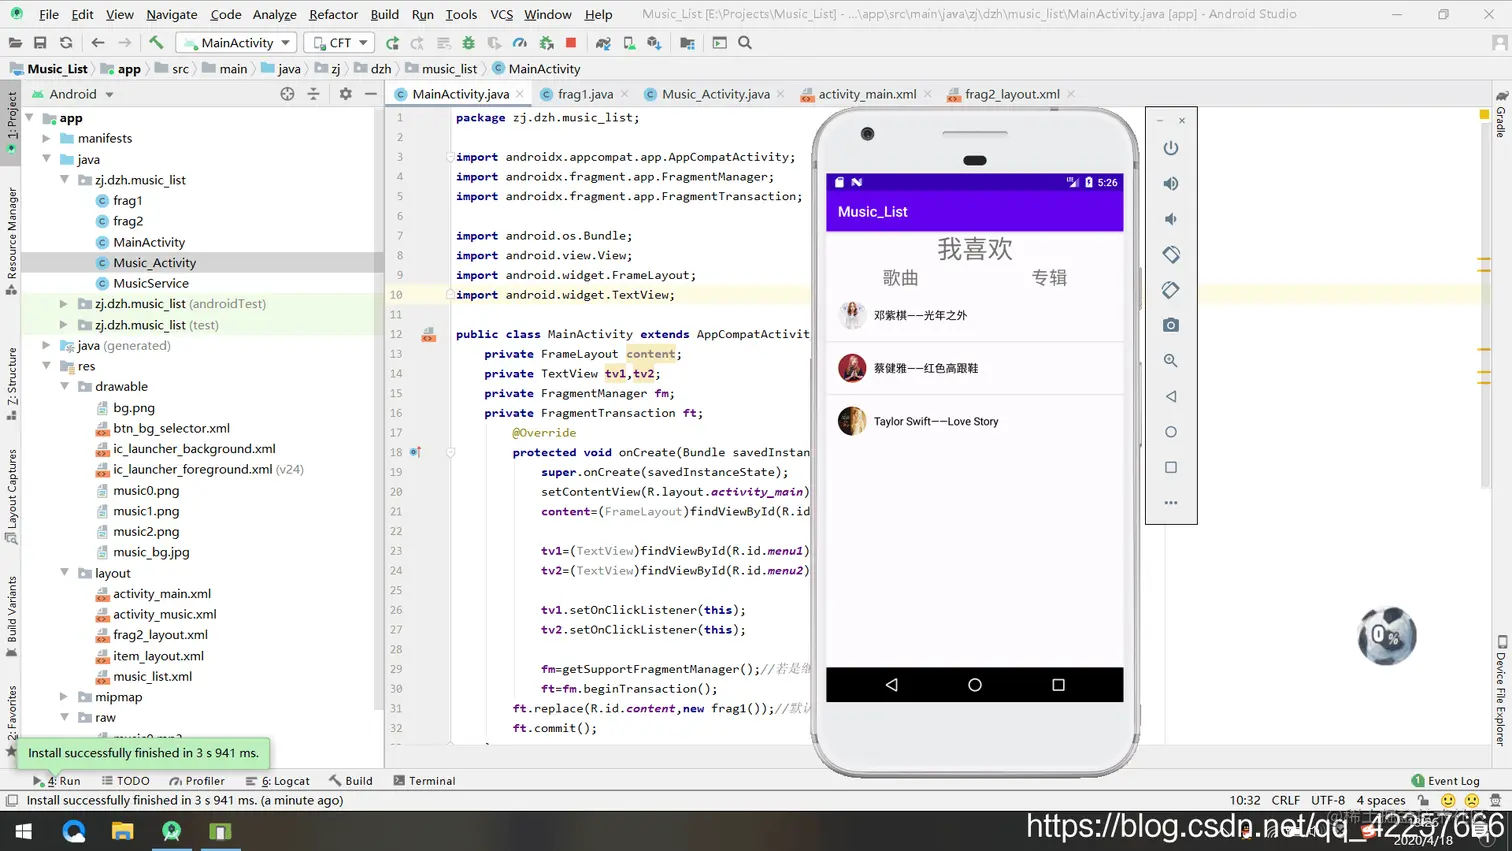Select item_layout.xml in the layout folder

(158, 656)
